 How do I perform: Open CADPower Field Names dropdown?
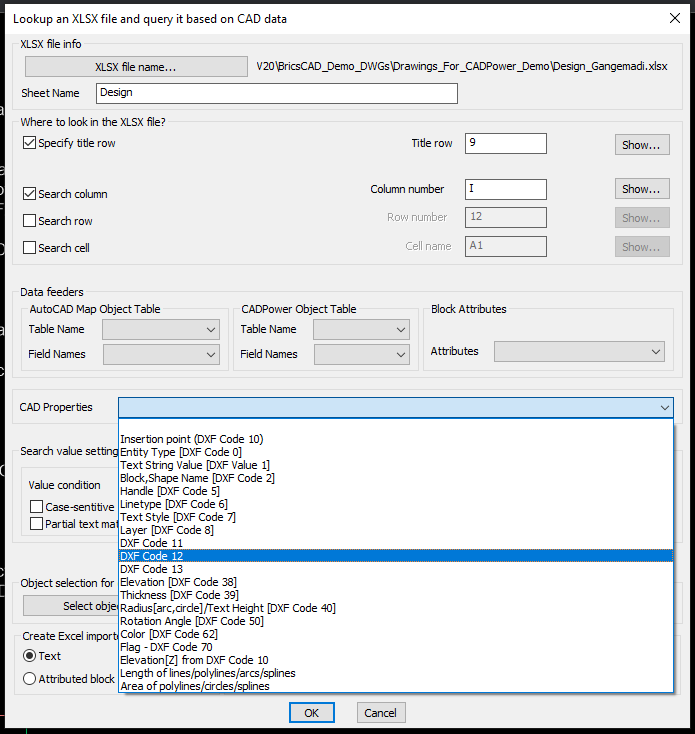pyautogui.click(x=361, y=354)
